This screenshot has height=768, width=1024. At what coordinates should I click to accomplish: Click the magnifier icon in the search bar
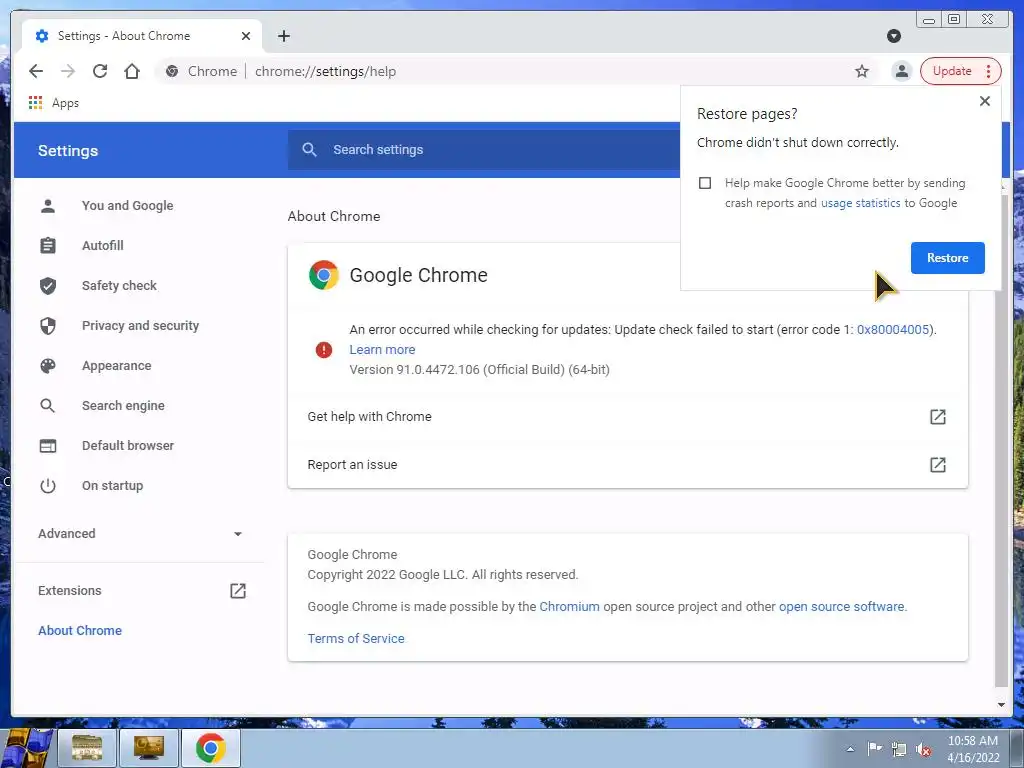310,150
